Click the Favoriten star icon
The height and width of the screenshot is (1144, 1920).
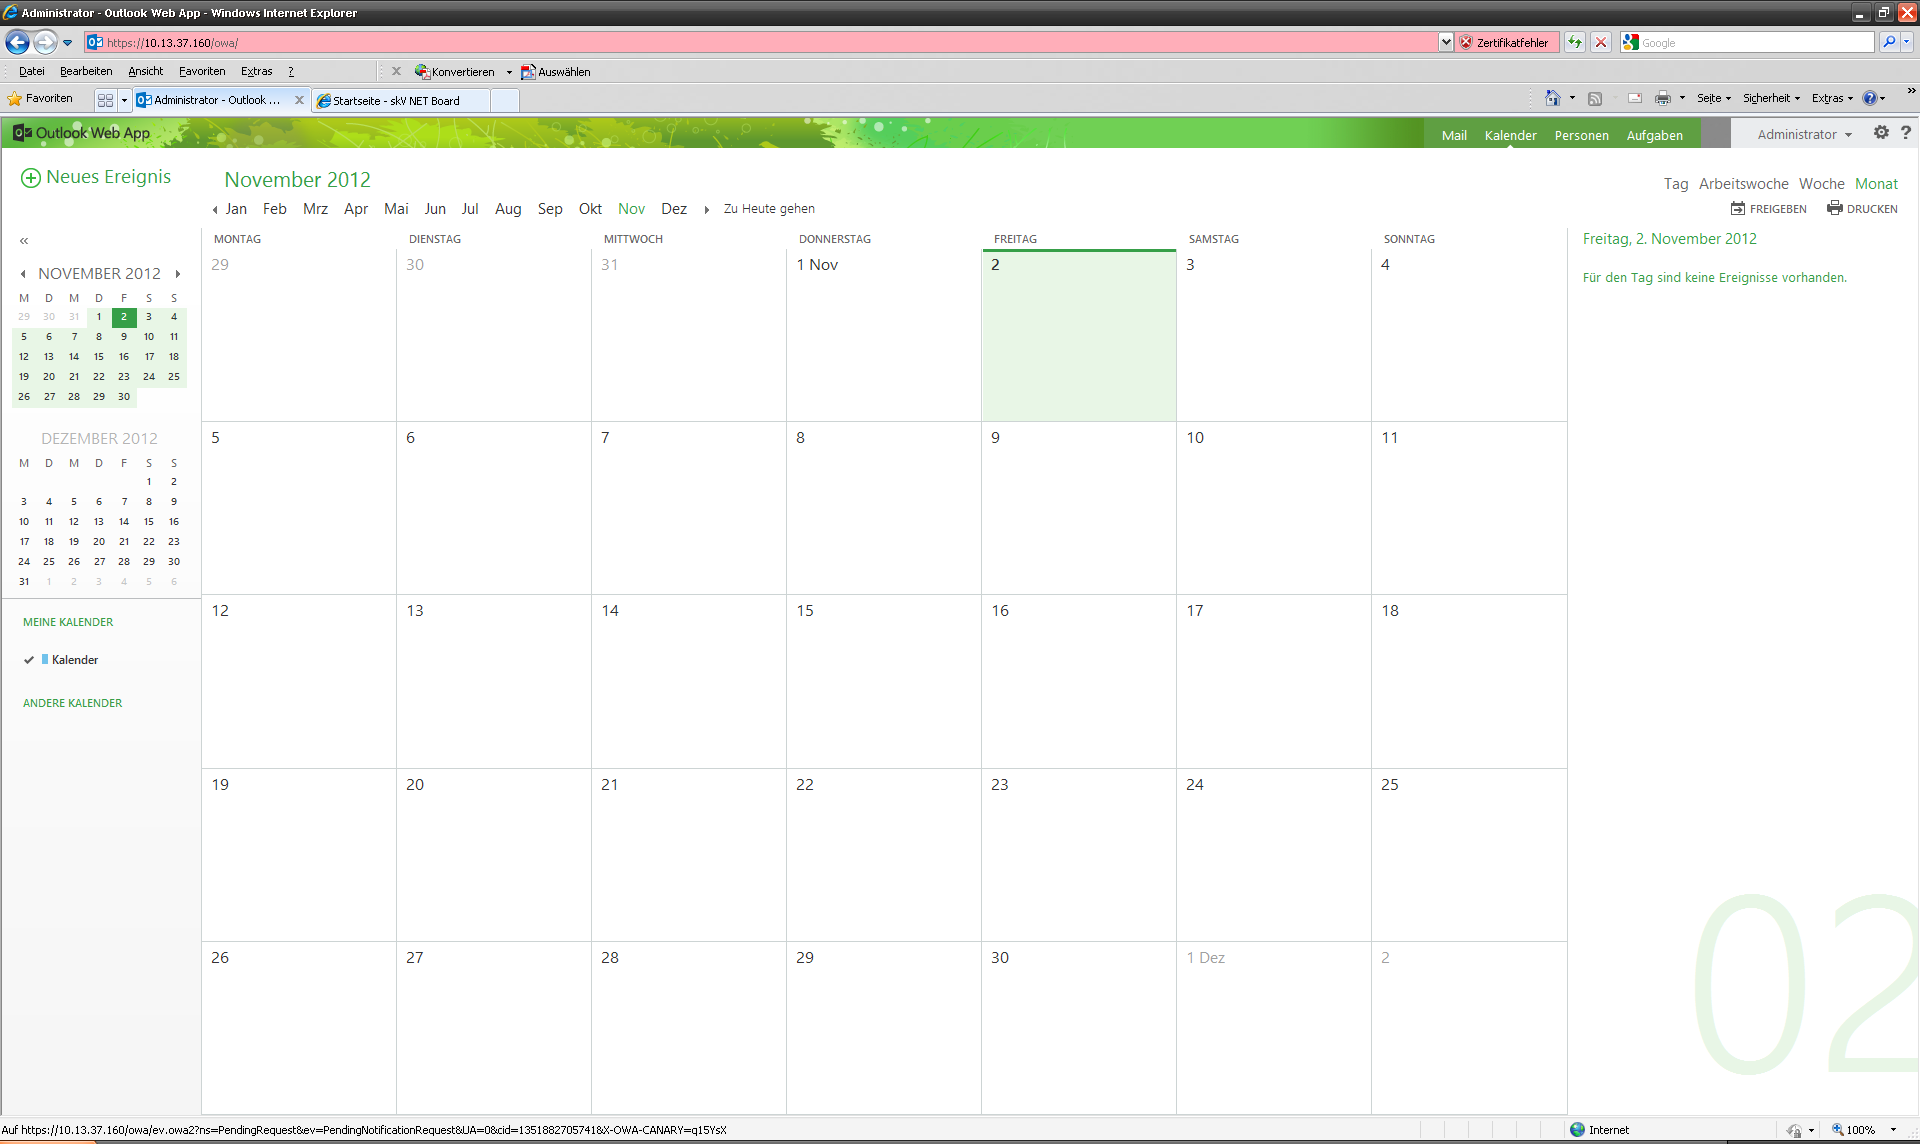tap(14, 99)
